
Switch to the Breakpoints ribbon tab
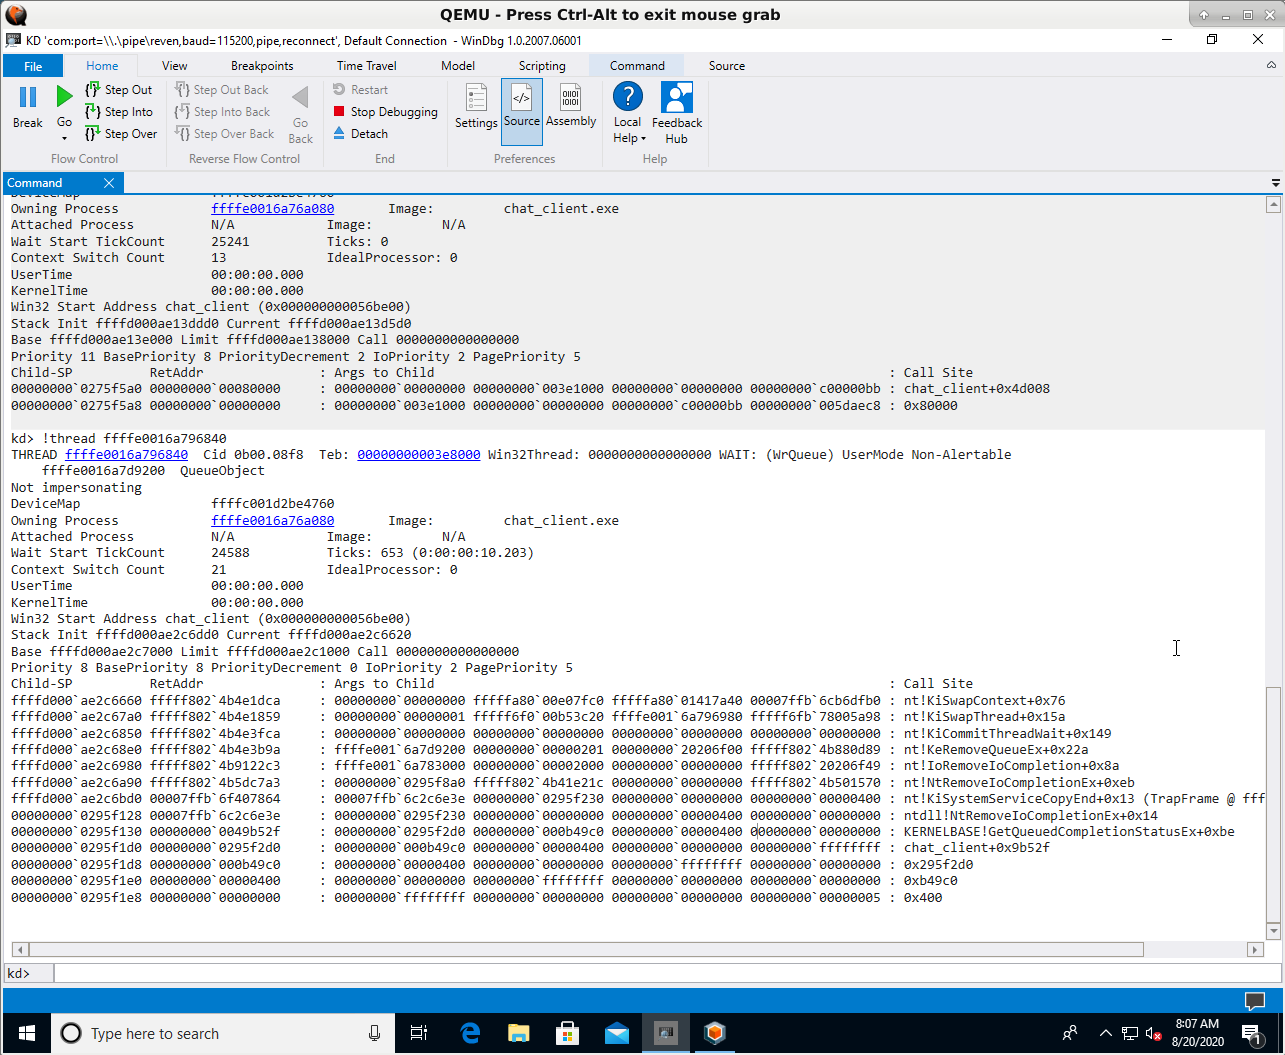click(x=262, y=66)
